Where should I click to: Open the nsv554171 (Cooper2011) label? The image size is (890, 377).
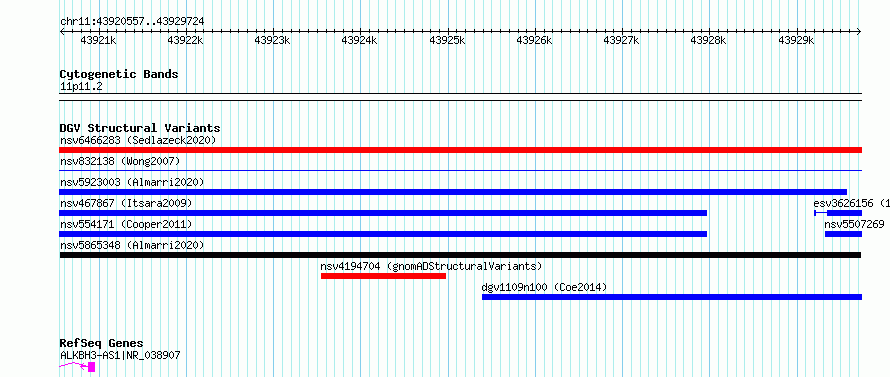126,224
